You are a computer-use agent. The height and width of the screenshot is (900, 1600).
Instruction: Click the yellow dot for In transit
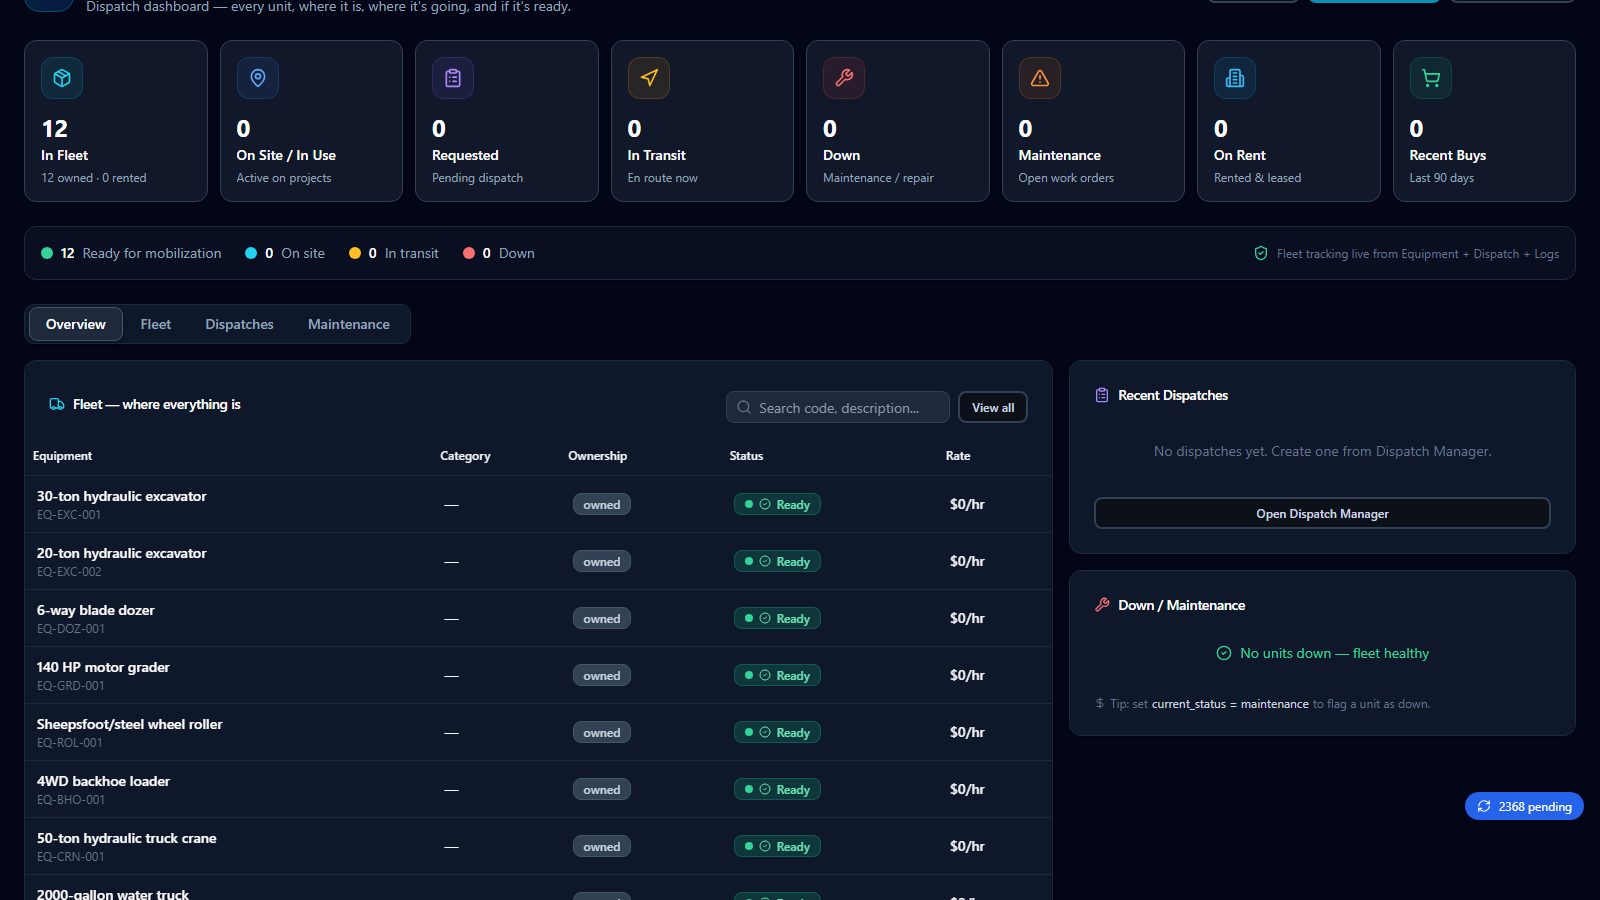pos(355,253)
